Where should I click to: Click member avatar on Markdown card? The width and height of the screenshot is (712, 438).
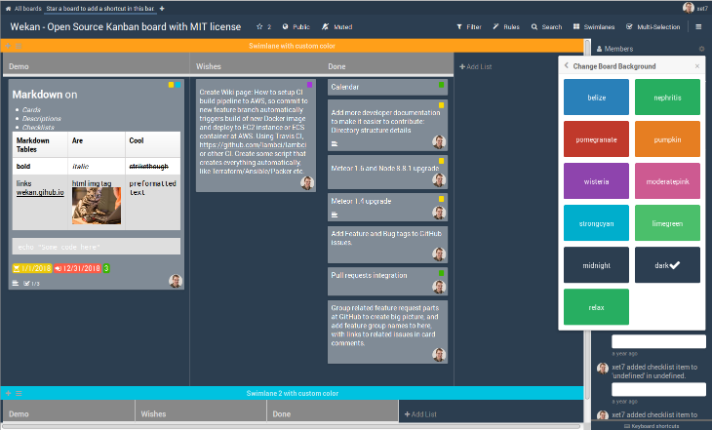[176, 281]
